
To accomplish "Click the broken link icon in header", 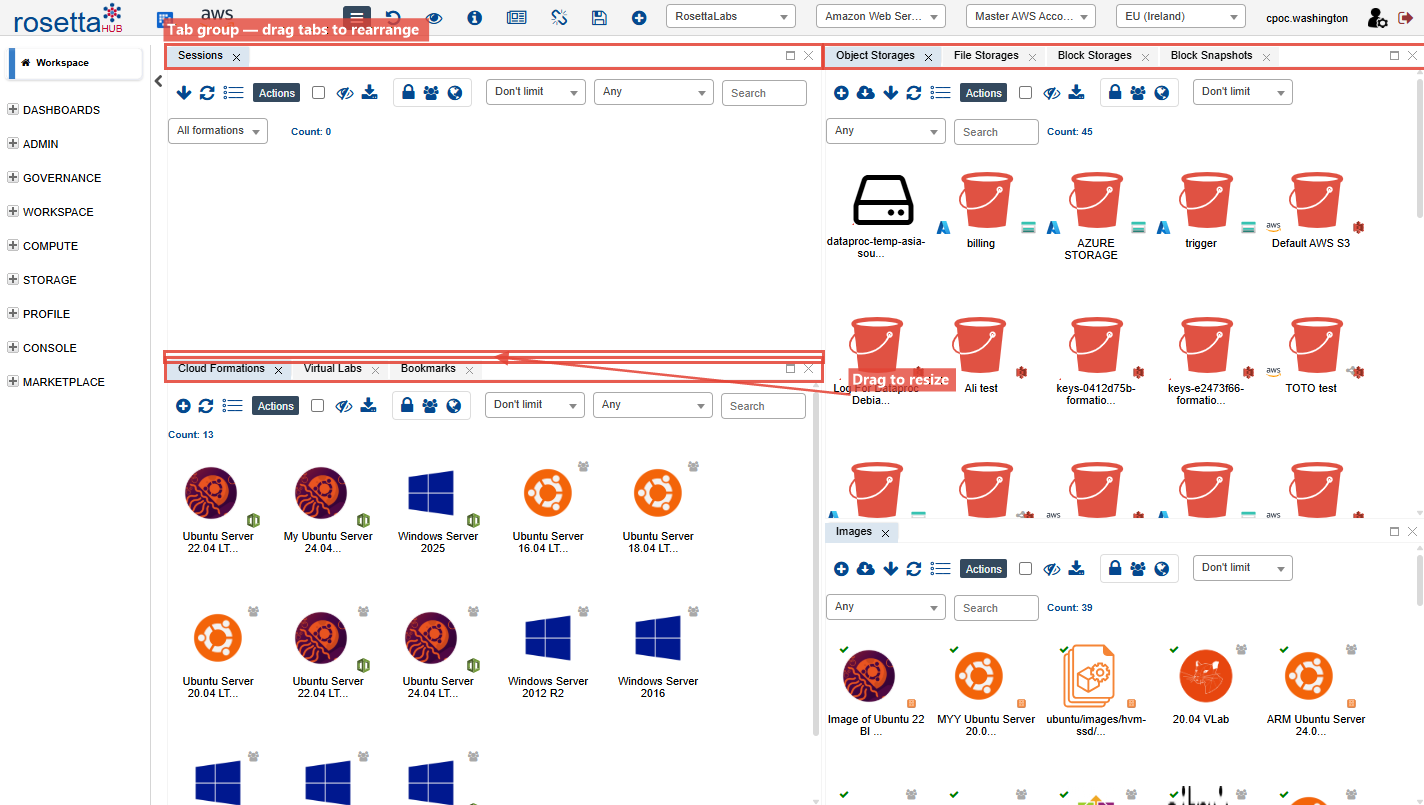I will [559, 18].
